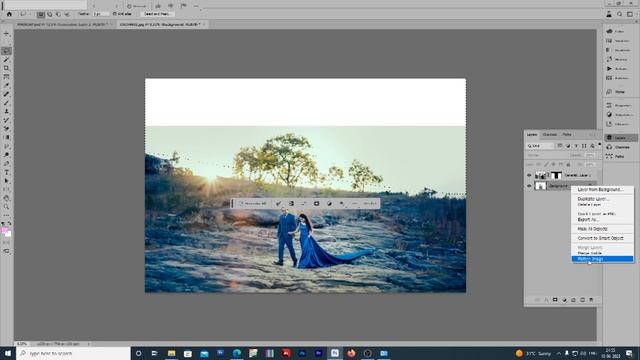Click the fill-selection icon in contextual task bar
640x360 pixels.
pyautogui.click(x=342, y=203)
